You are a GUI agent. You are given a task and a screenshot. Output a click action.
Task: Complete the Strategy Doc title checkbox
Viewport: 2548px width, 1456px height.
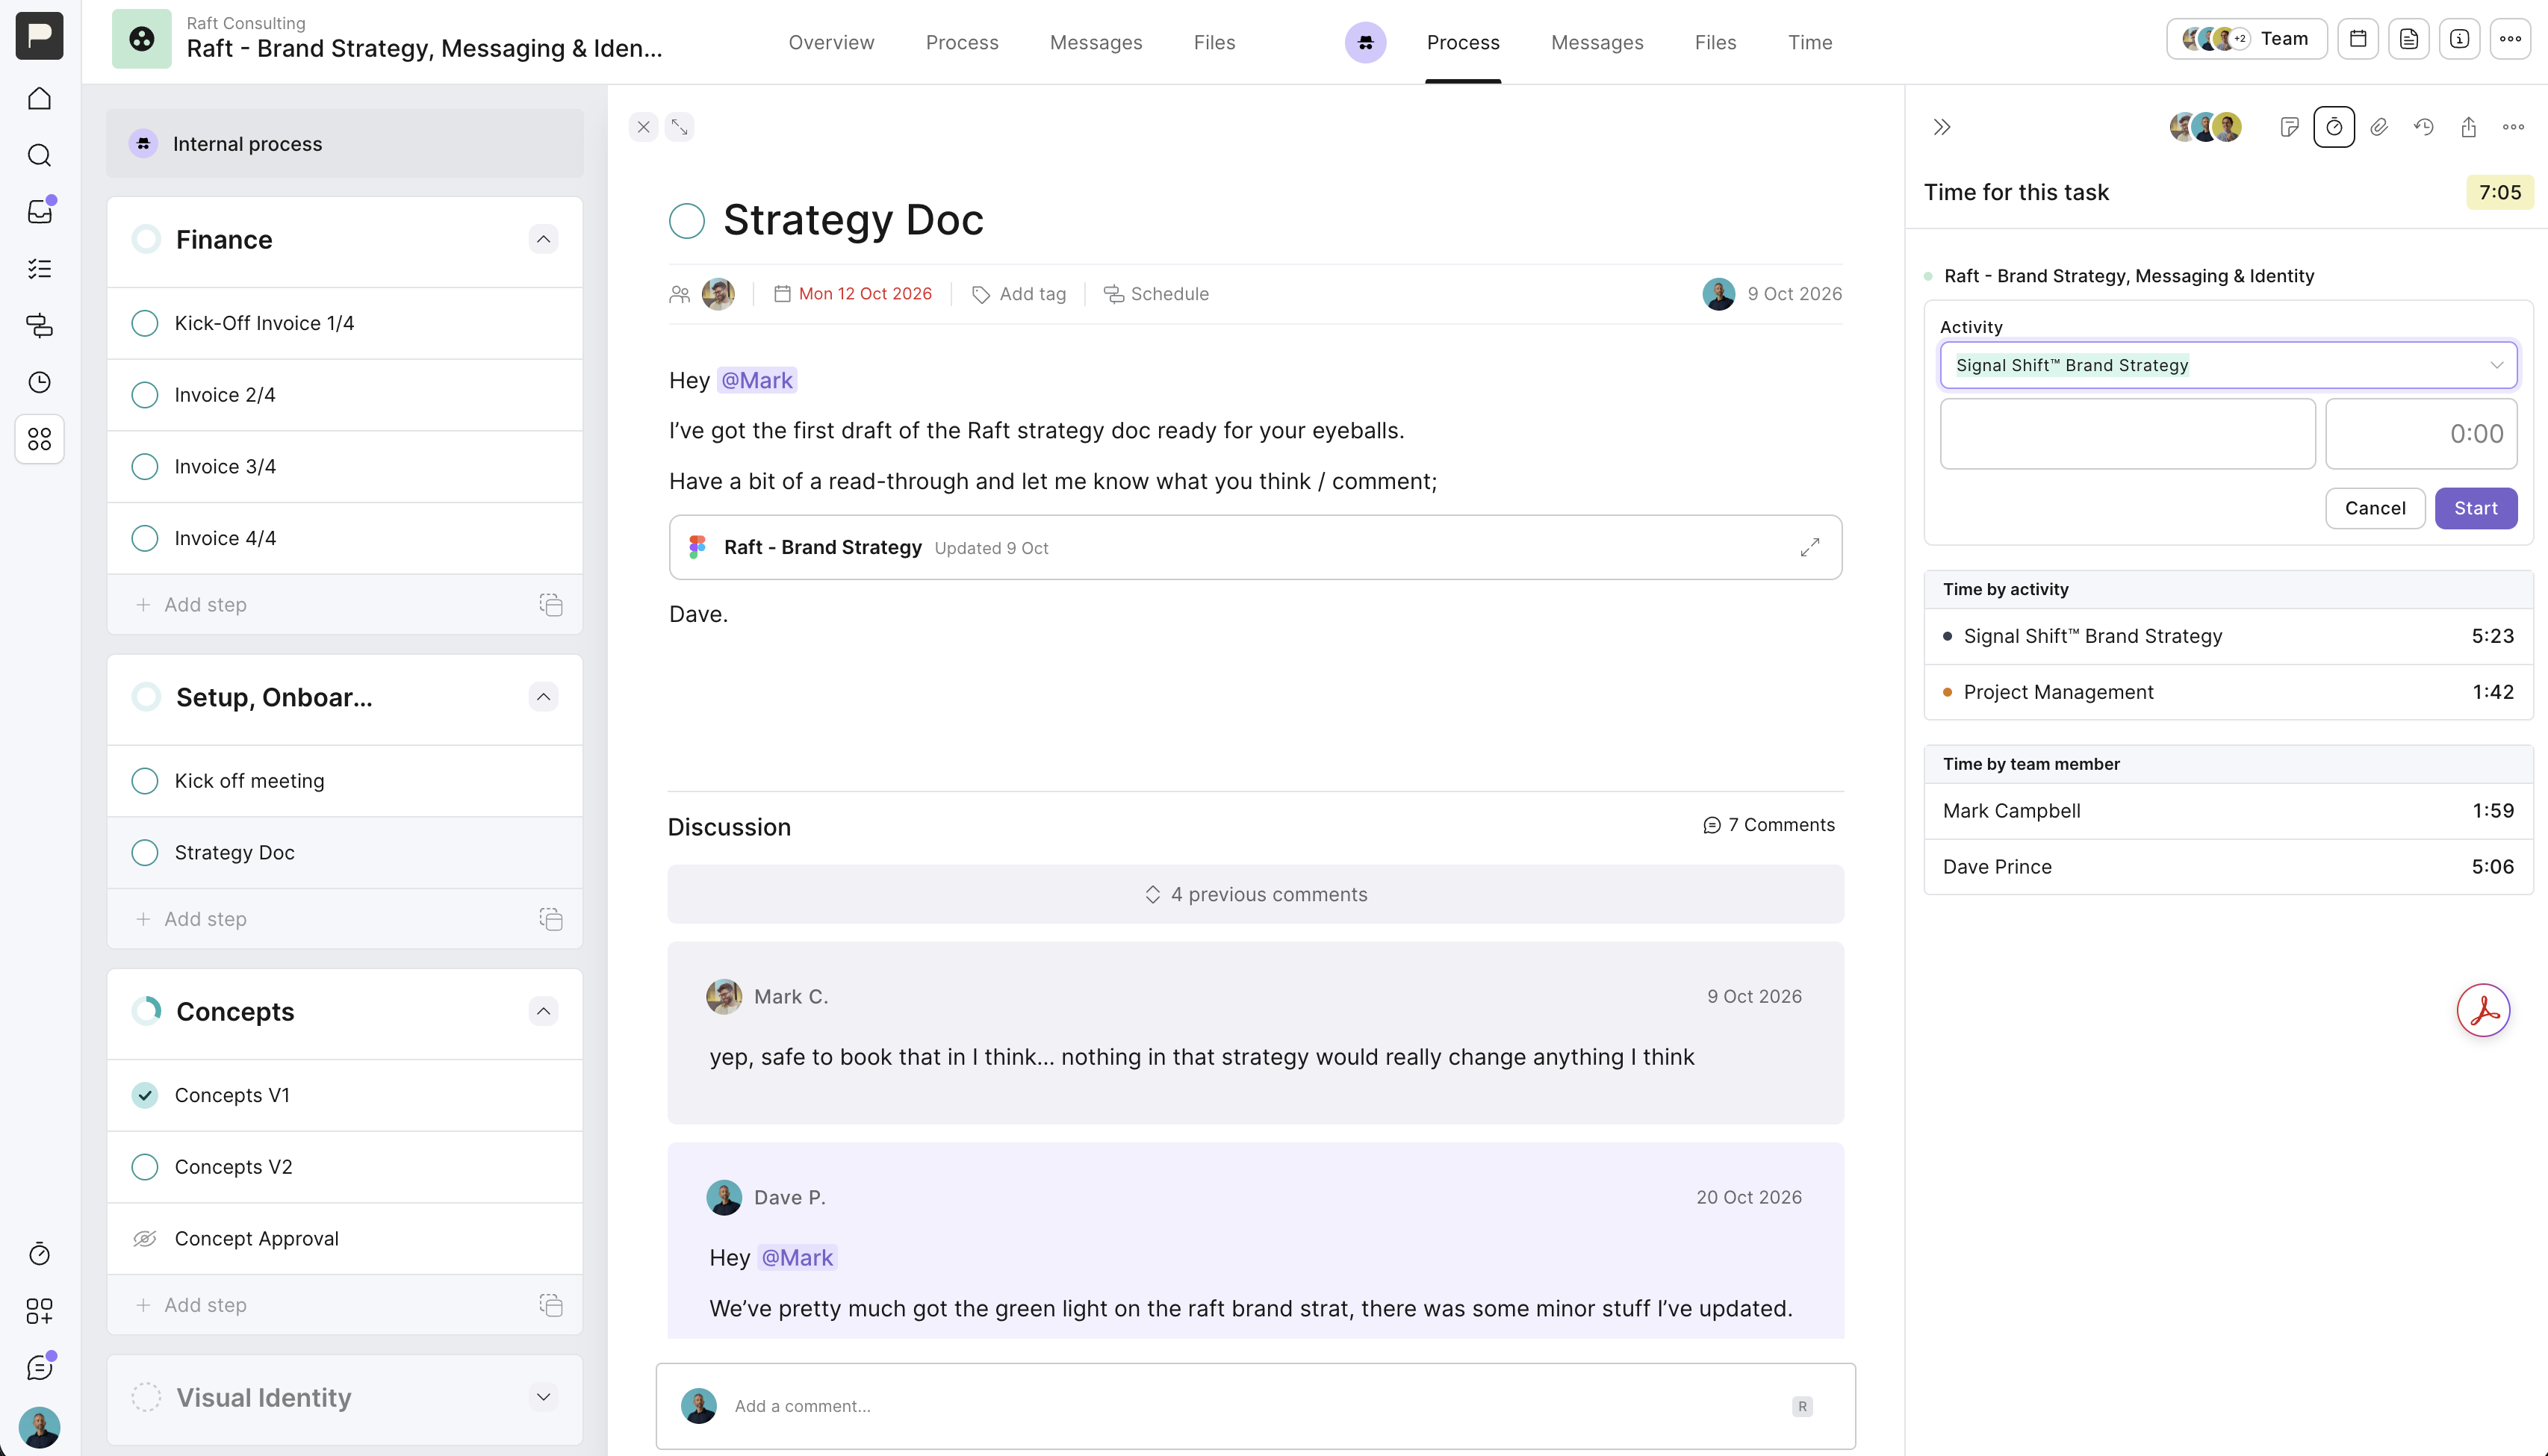tap(687, 221)
